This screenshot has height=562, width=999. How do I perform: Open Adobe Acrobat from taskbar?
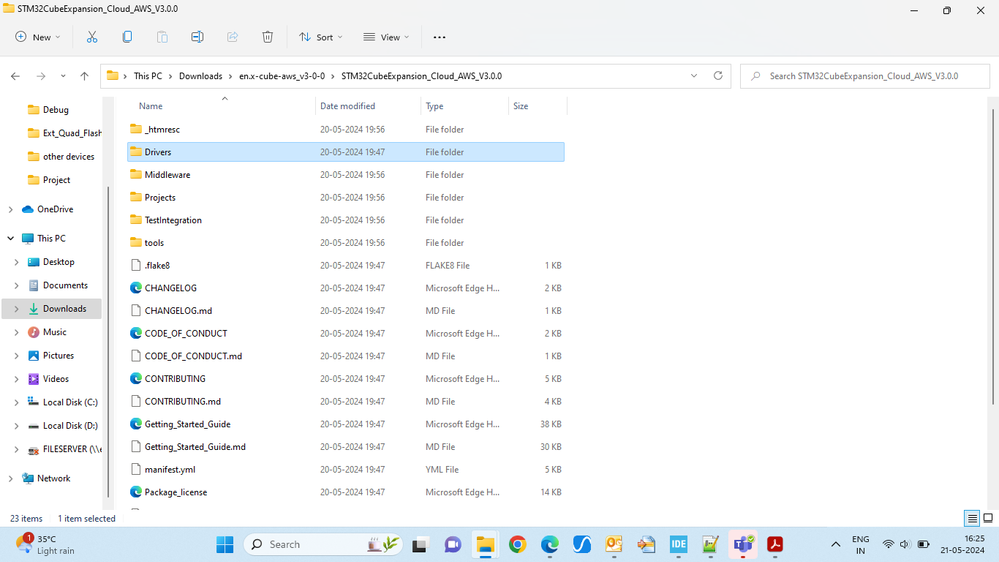tap(775, 544)
